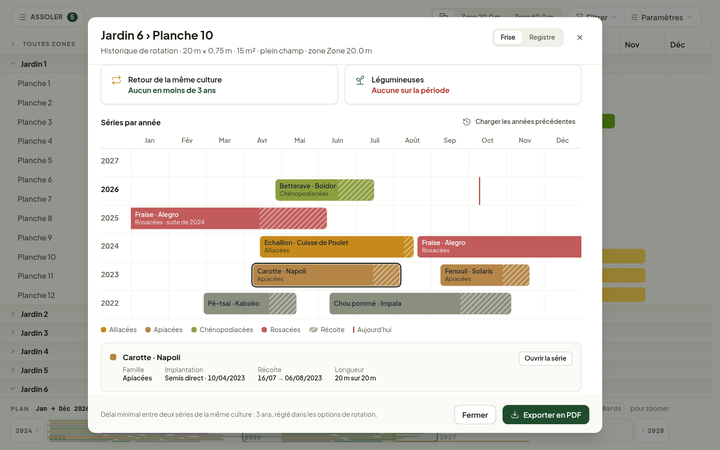Click the Nov column header in background calendar

click(x=632, y=45)
